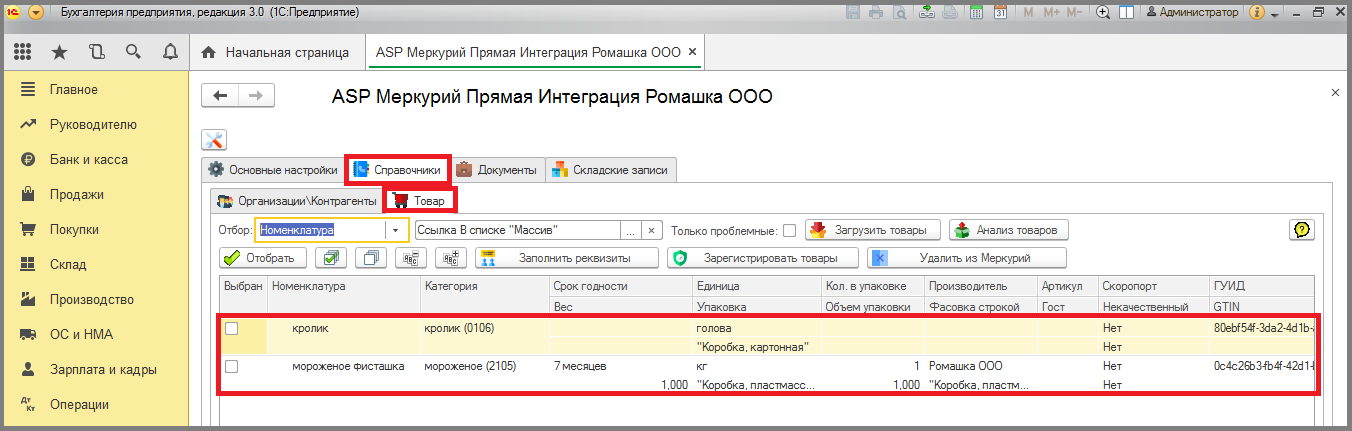Expand dropdown arrow next to info icon

[x=1274, y=14]
